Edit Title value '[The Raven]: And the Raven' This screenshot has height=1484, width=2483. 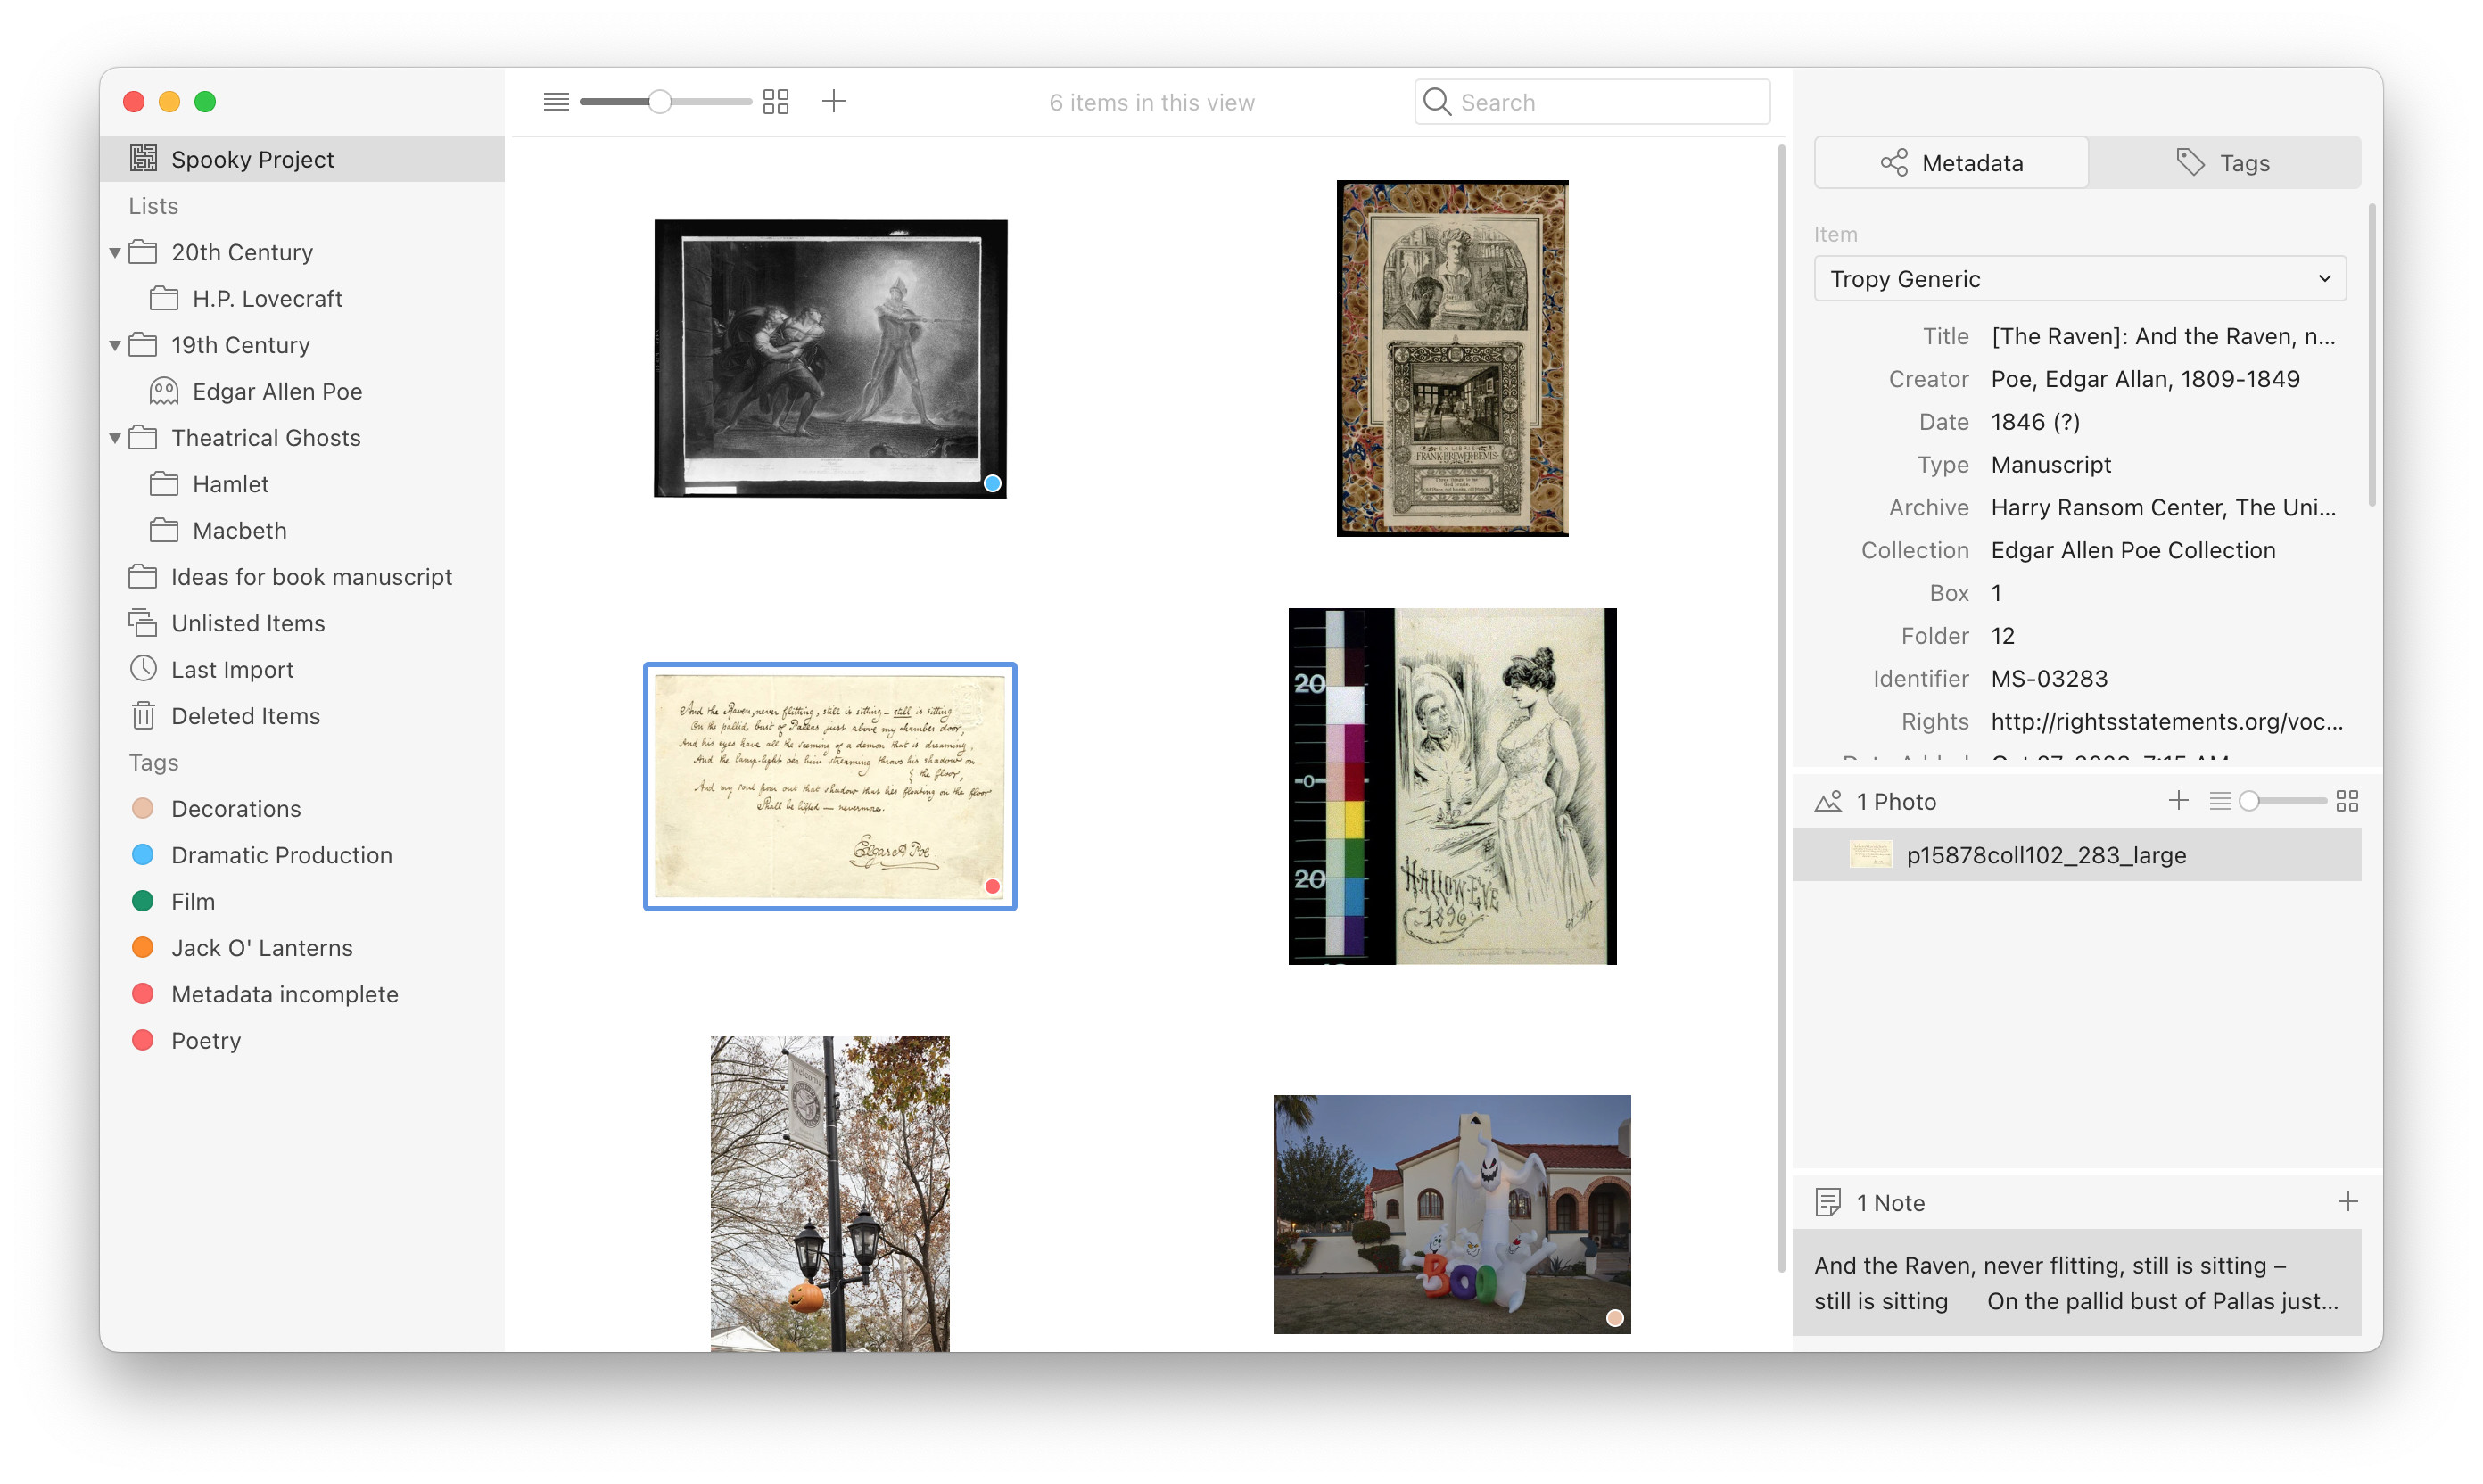(2163, 336)
